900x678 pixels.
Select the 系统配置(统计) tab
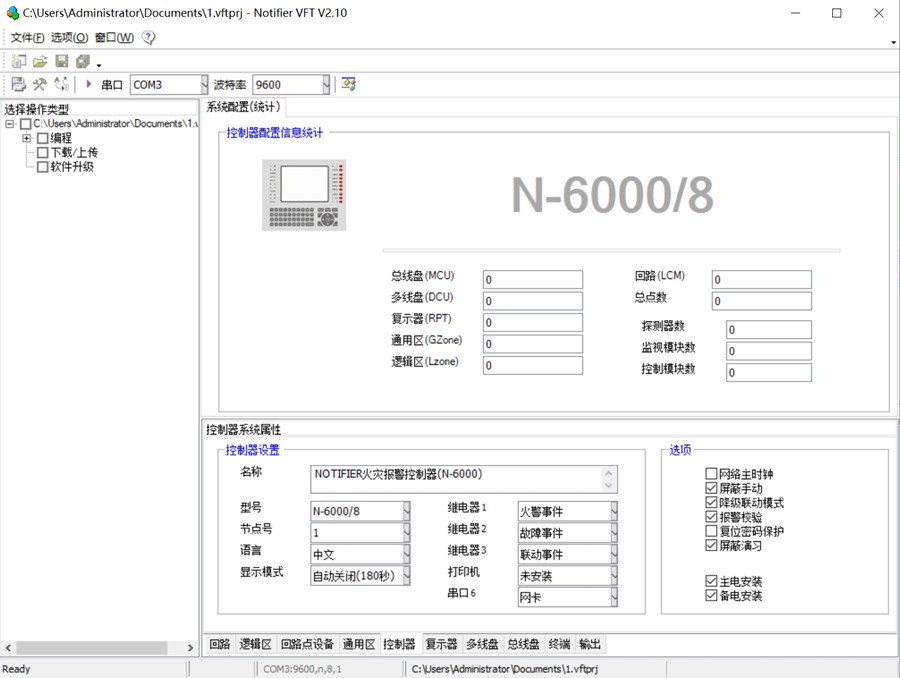coord(243,107)
